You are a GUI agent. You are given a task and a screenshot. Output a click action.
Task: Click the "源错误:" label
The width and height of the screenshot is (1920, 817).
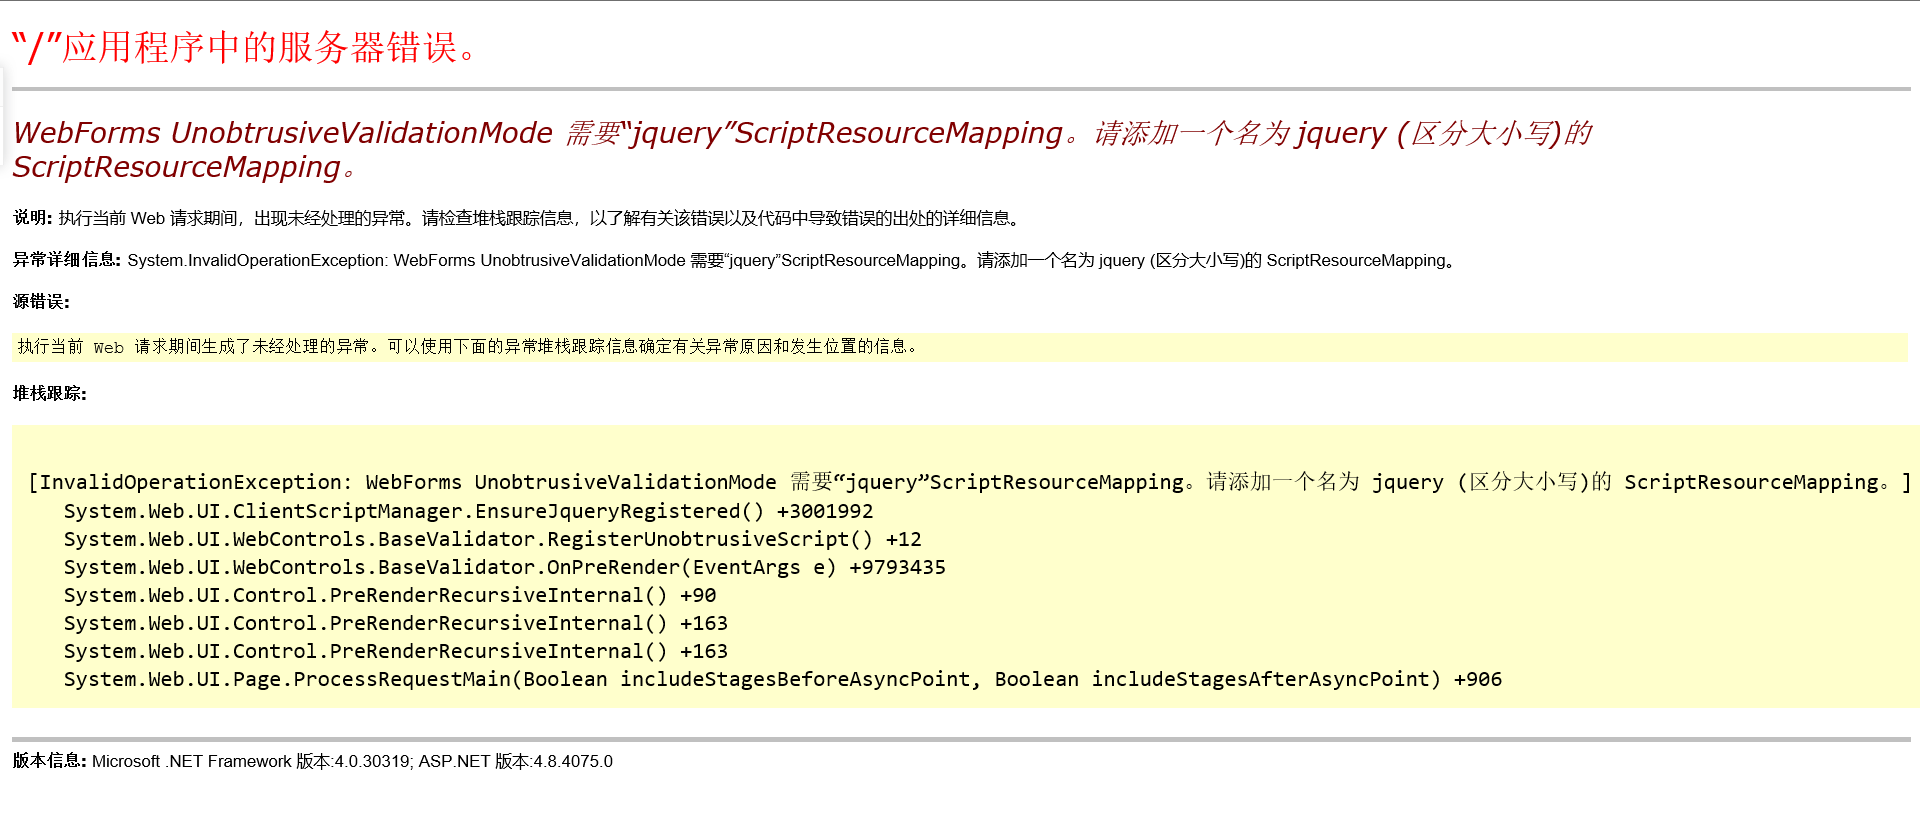(x=41, y=302)
